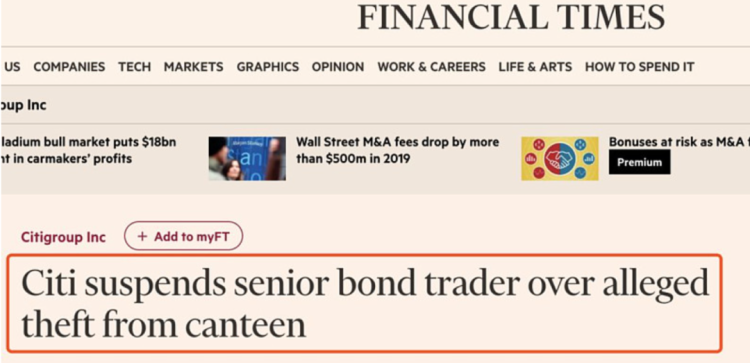Open the Life & Arts section
Image resolution: width=750 pixels, height=363 pixels.
(535, 66)
